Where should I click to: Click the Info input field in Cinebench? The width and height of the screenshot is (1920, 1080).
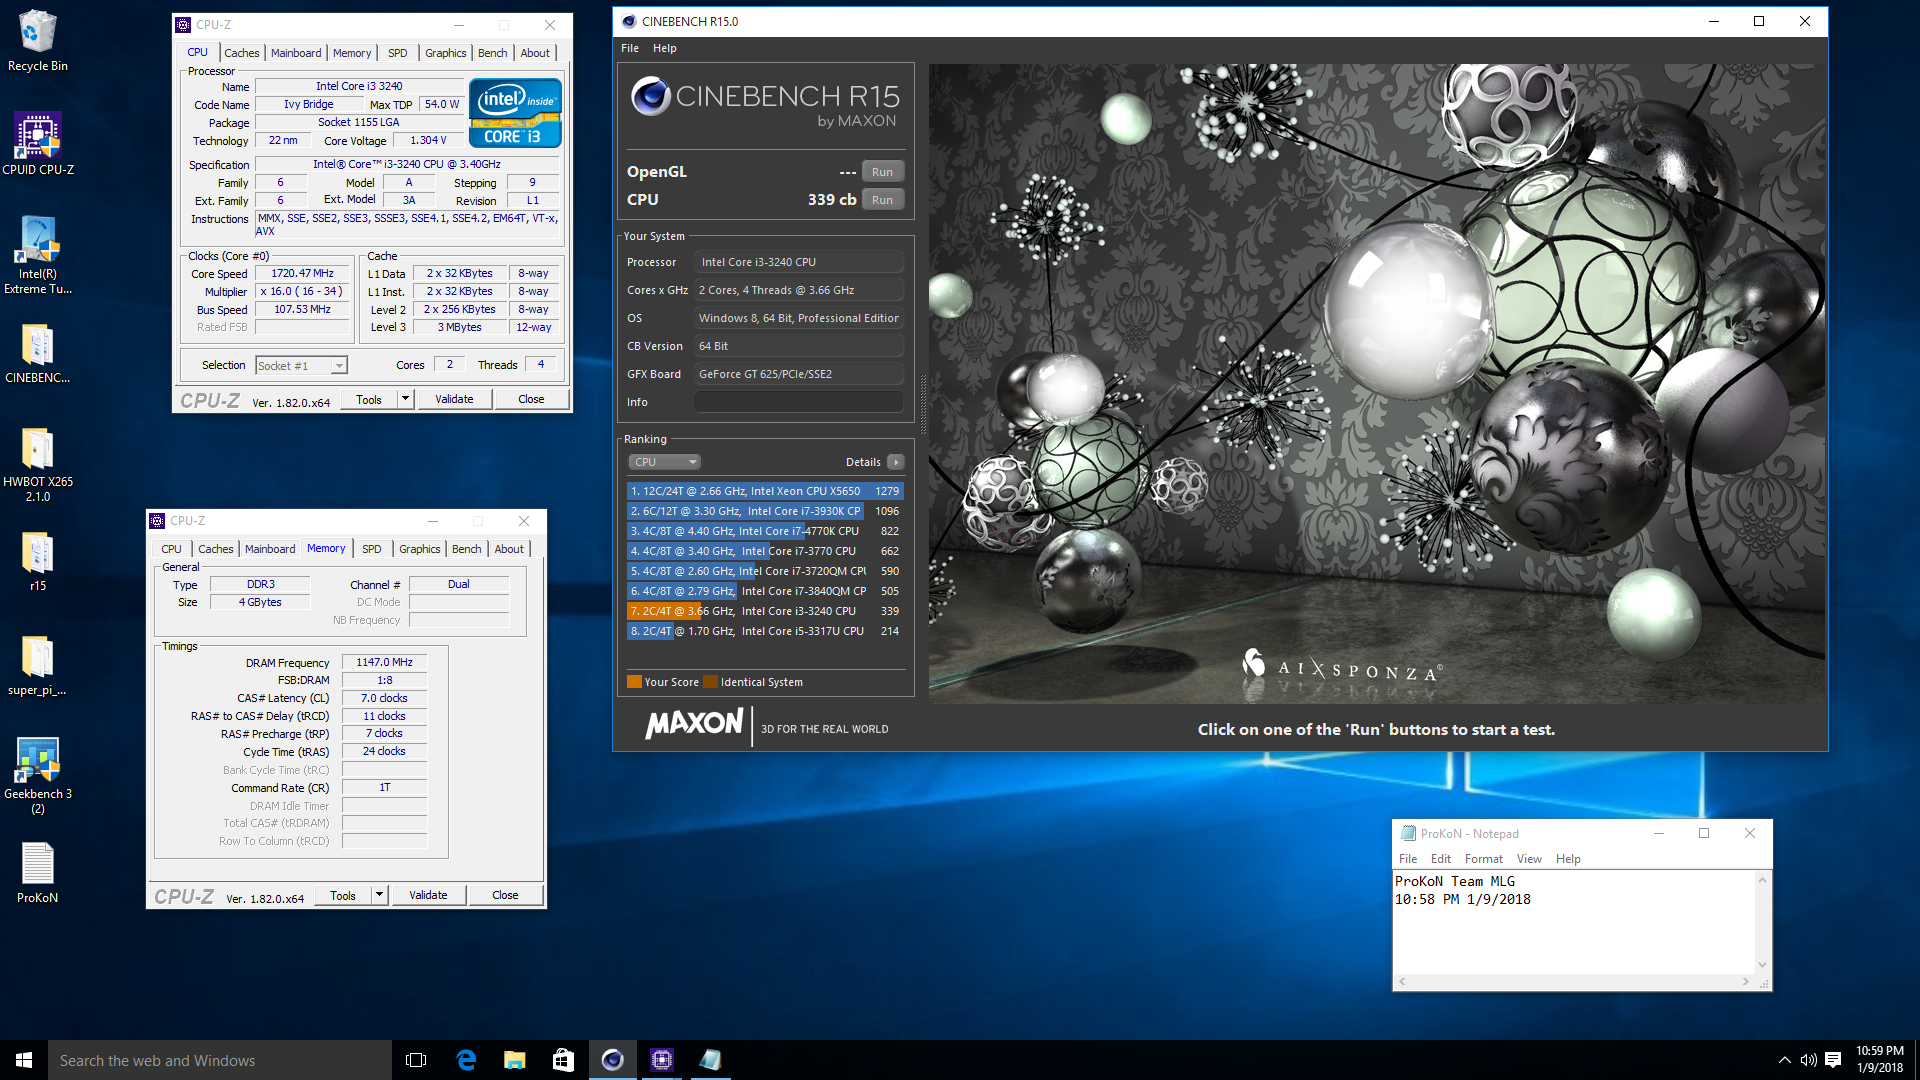point(798,402)
